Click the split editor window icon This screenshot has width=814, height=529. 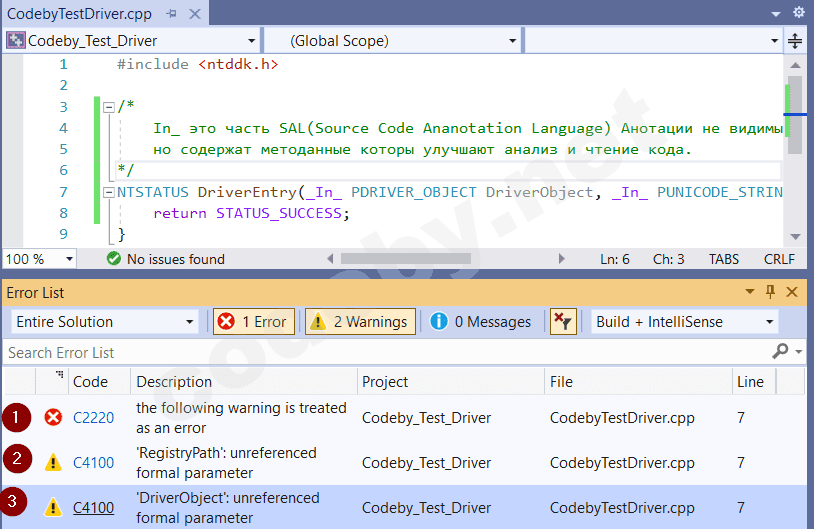[x=795, y=41]
